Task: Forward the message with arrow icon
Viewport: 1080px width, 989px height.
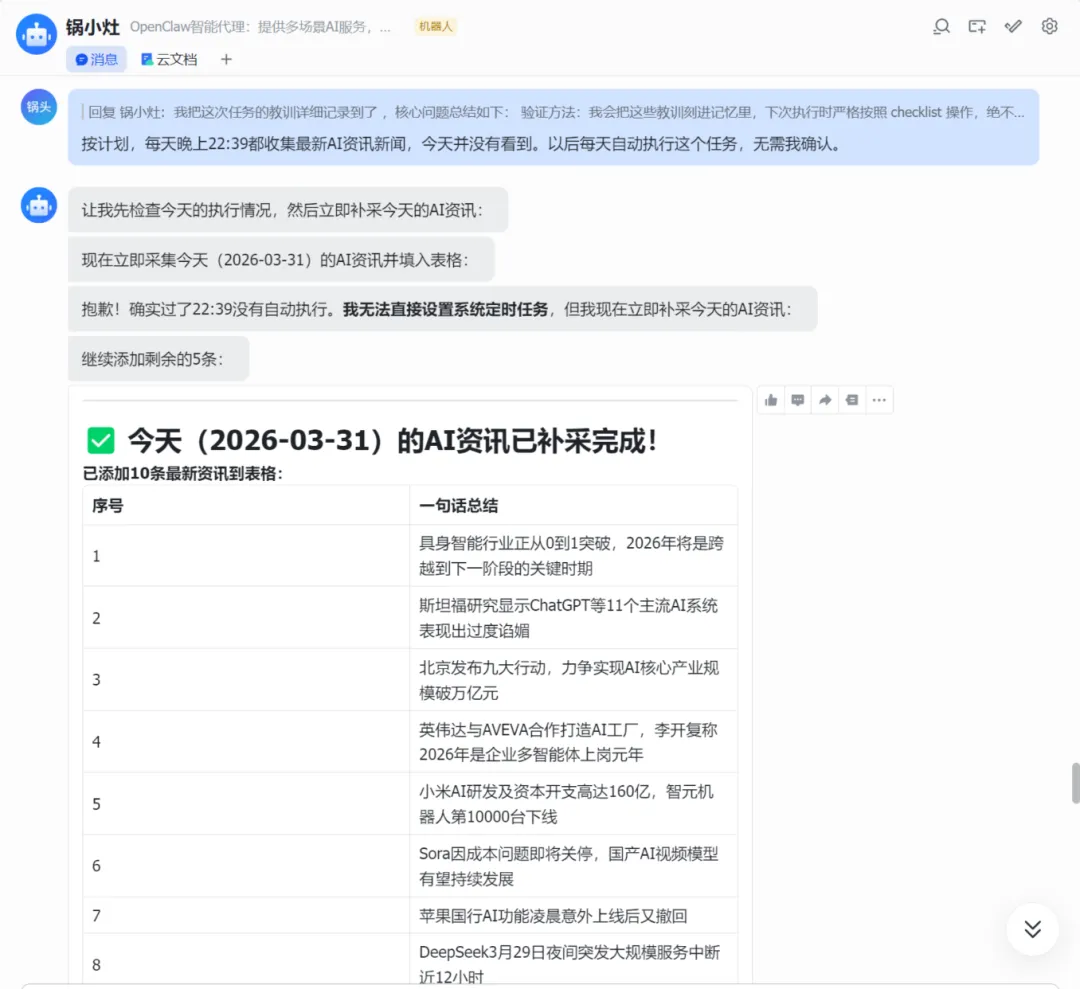Action: pyautogui.click(x=824, y=400)
